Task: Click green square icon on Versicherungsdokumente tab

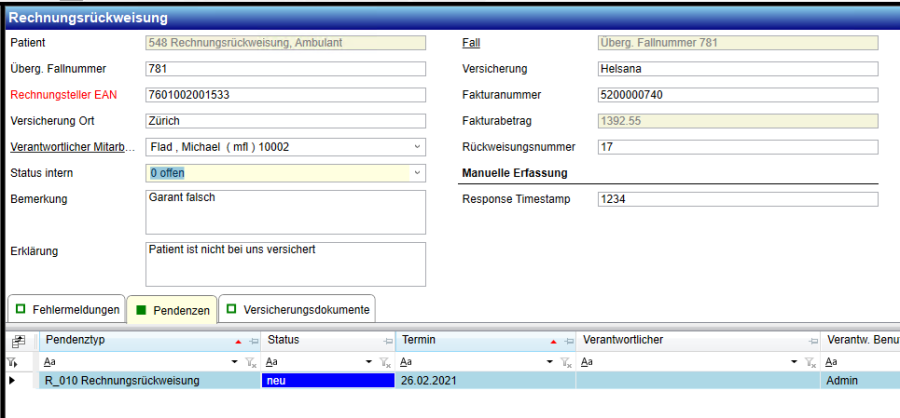Action: point(231,309)
